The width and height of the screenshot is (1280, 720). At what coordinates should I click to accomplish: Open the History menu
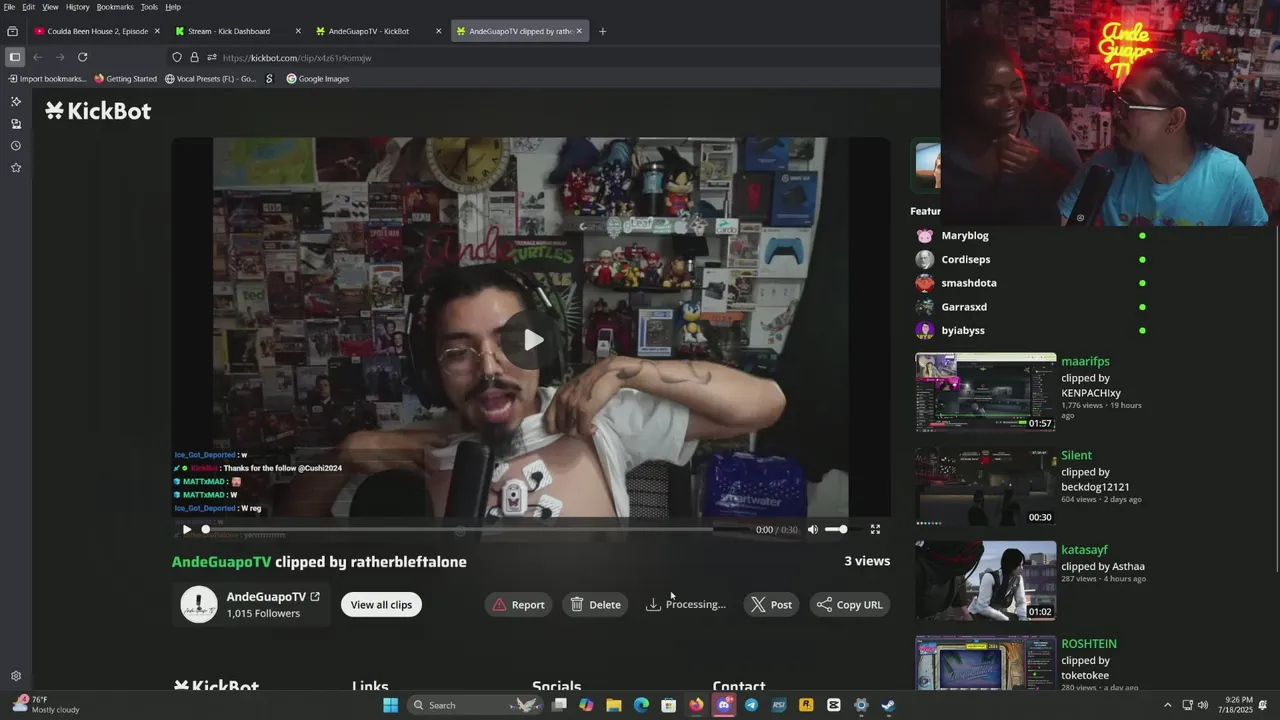(77, 7)
